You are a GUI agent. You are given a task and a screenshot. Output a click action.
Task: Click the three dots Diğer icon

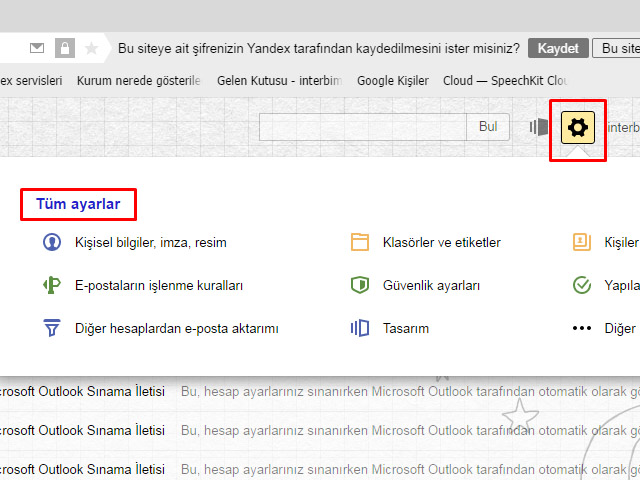pyautogui.click(x=582, y=328)
